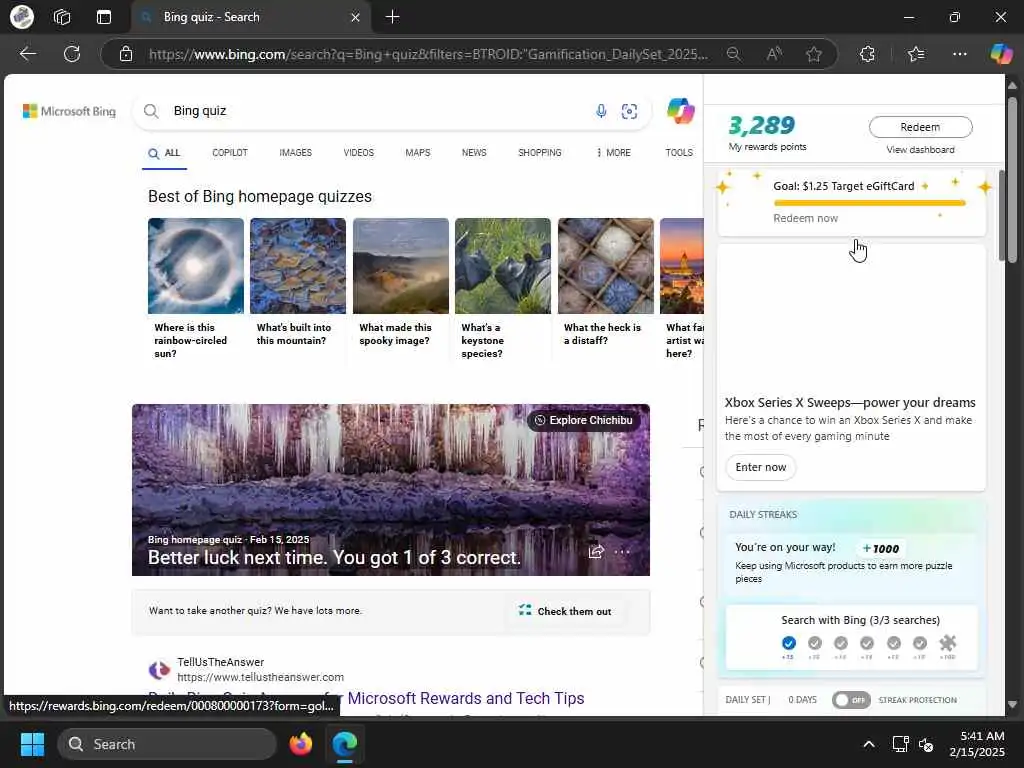Open What the heck is a distaff quiz
This screenshot has height=768, width=1024.
(x=605, y=266)
